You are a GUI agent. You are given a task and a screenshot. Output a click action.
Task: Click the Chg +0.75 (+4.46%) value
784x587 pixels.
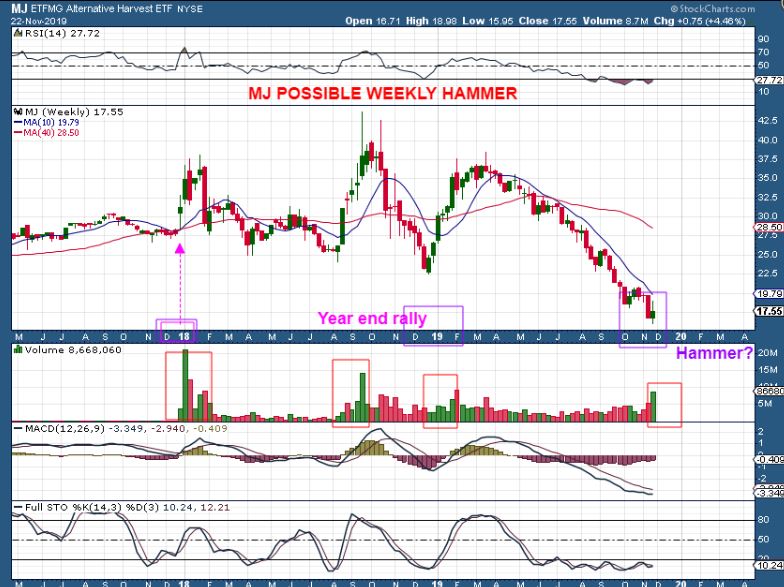coord(700,21)
